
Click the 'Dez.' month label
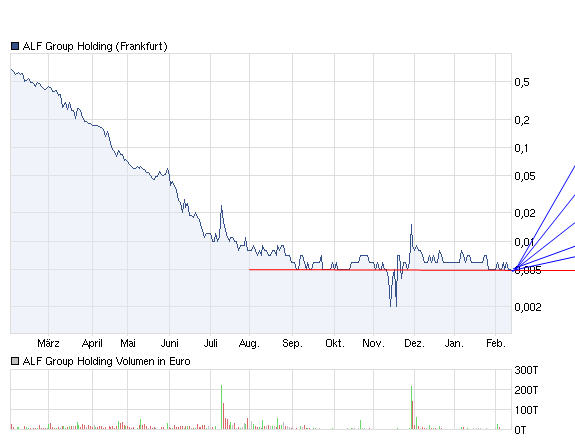pyautogui.click(x=414, y=344)
